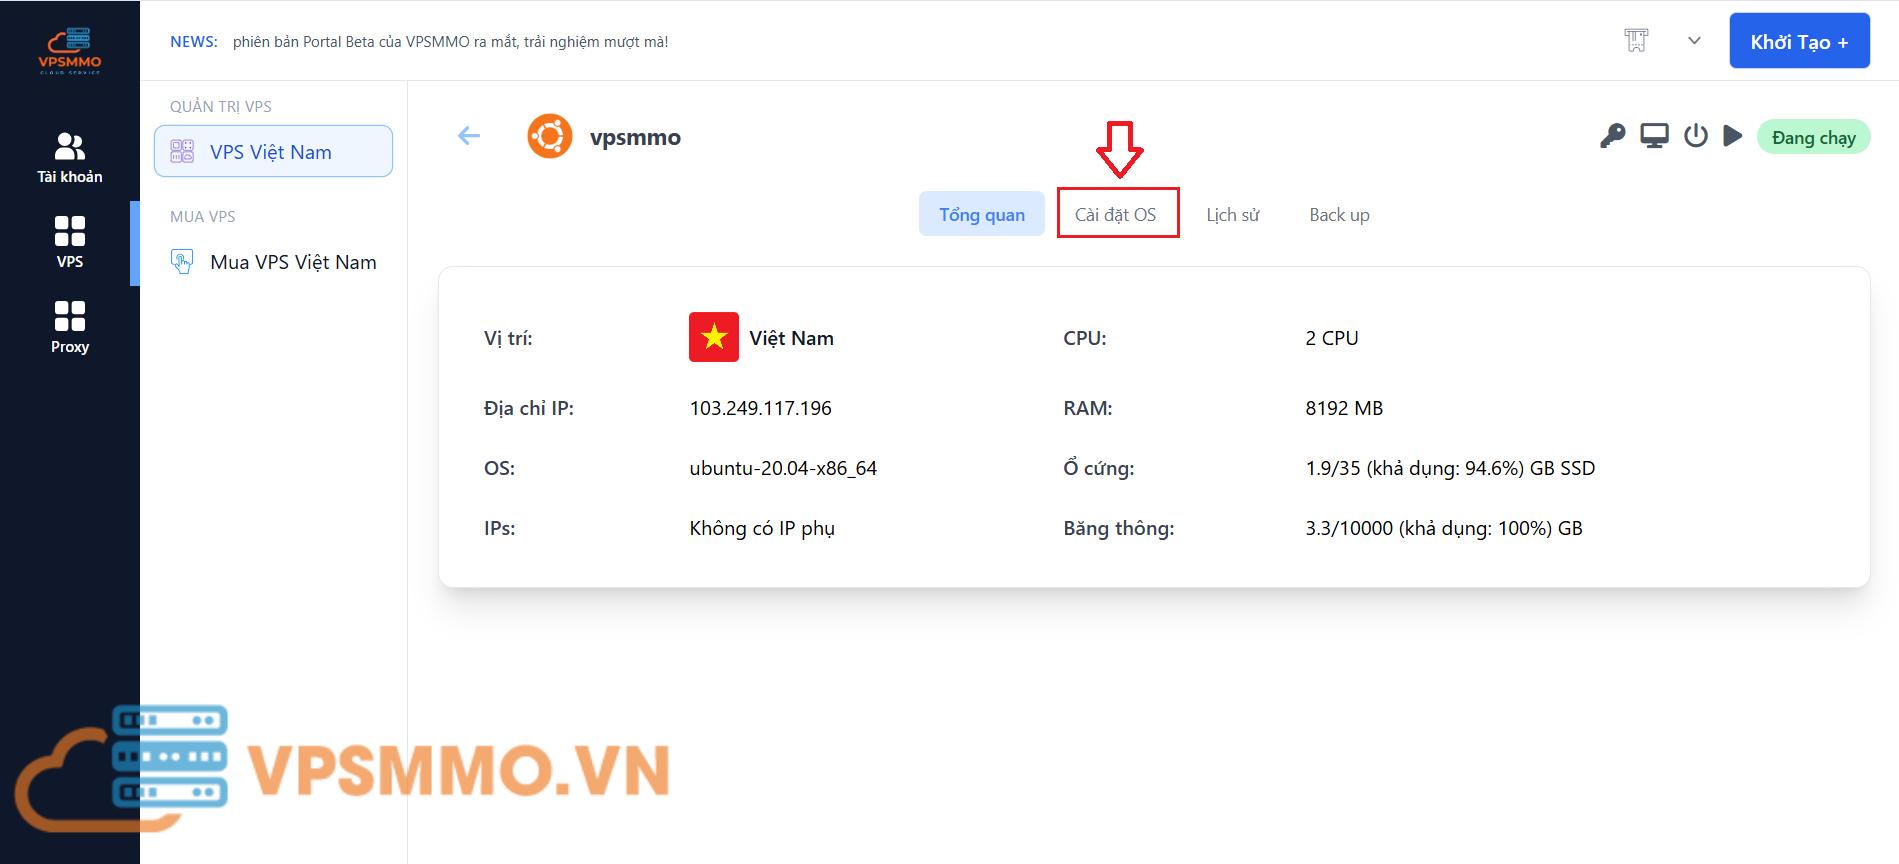Open the VPS sidebar section
Image resolution: width=1899 pixels, height=864 pixels.
[70, 243]
